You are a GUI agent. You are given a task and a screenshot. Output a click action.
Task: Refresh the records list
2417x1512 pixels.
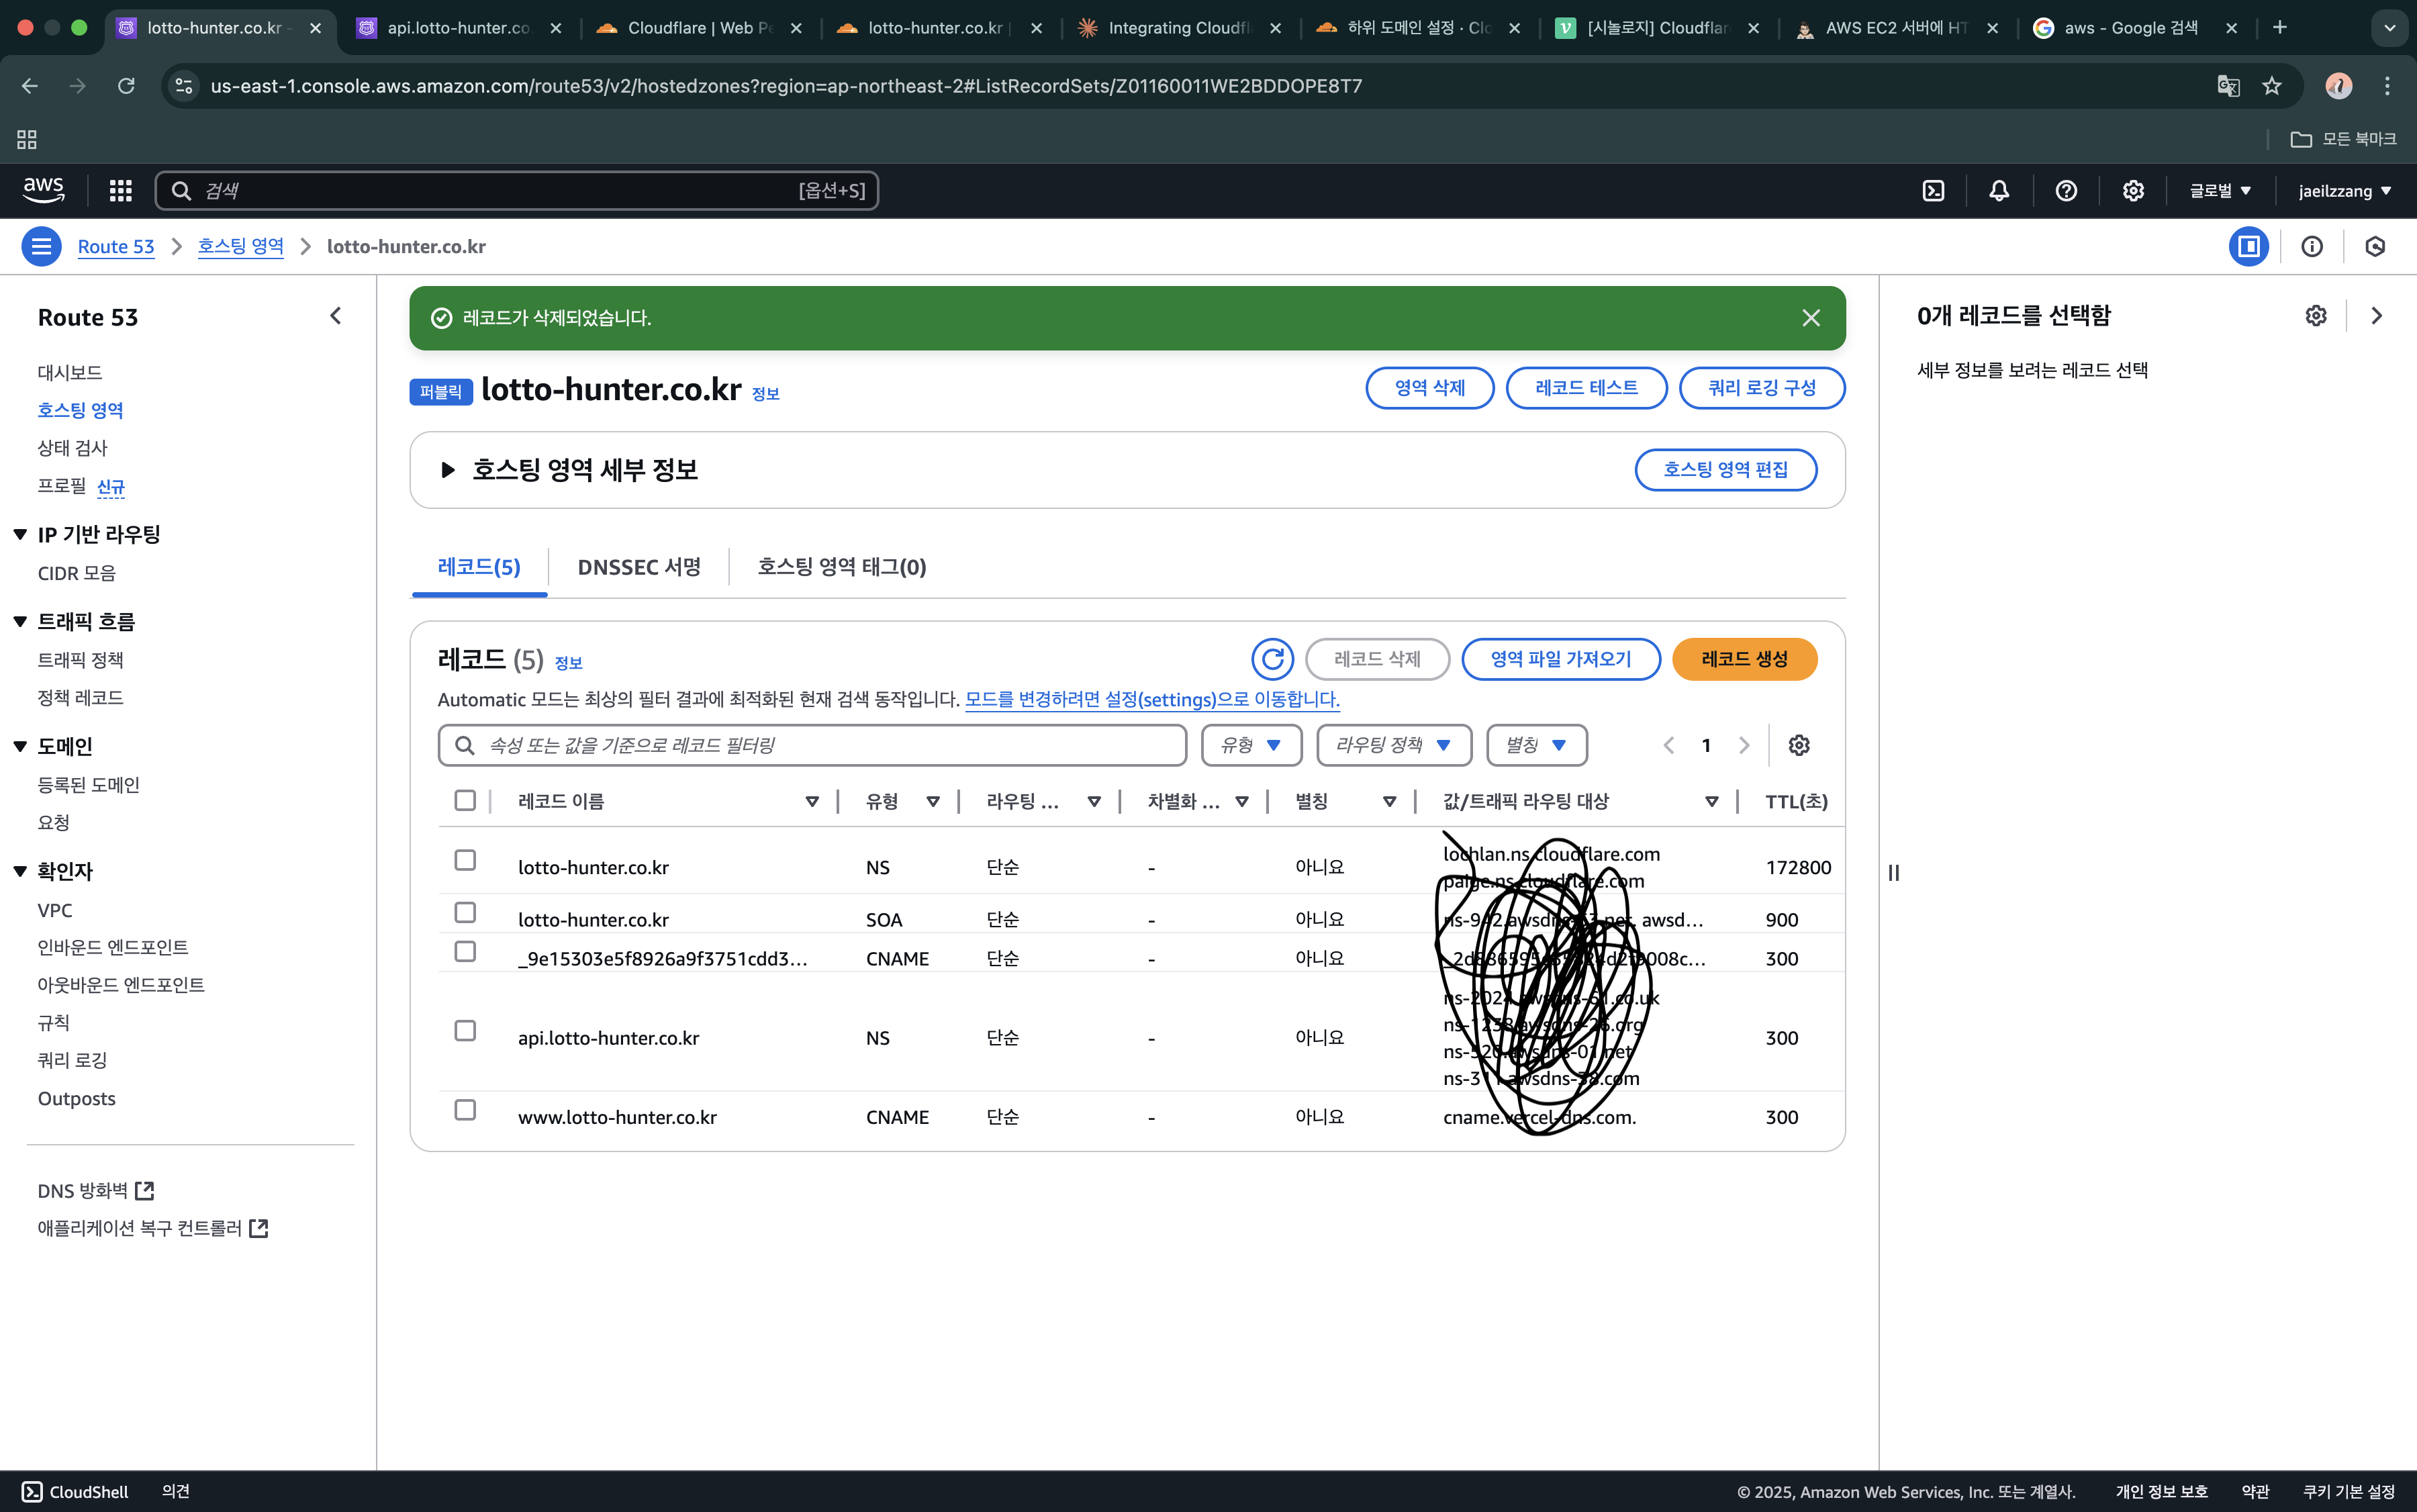(x=1272, y=659)
